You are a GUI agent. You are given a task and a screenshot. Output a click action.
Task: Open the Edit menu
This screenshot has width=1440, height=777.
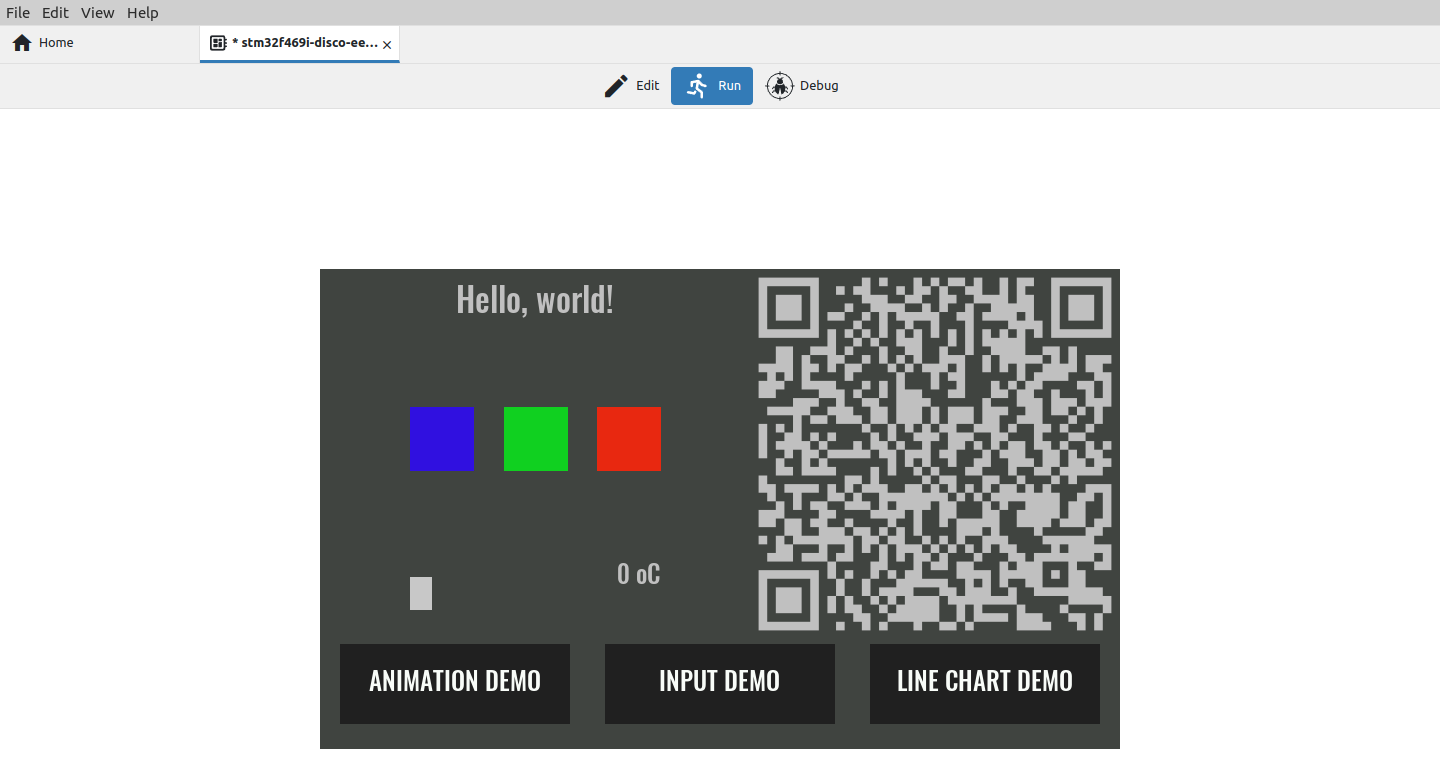tap(55, 13)
